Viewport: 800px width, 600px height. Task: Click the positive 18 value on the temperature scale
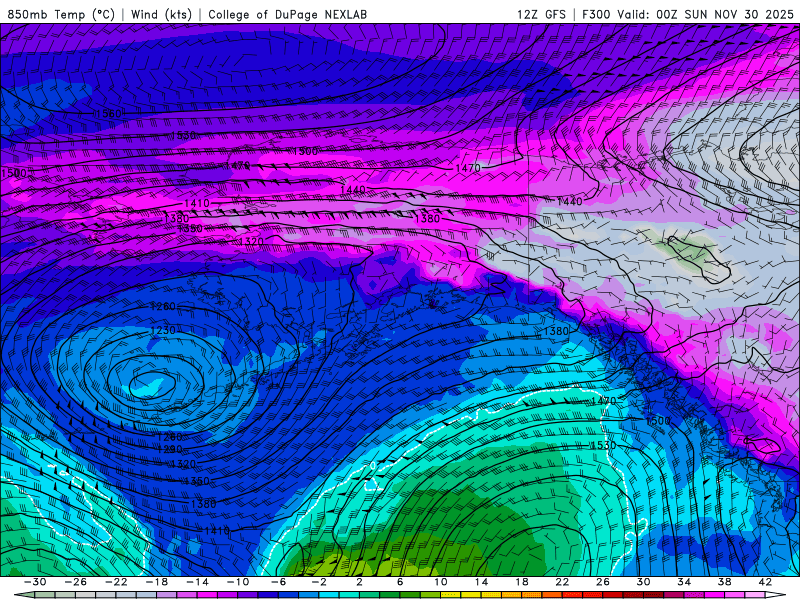(x=521, y=582)
